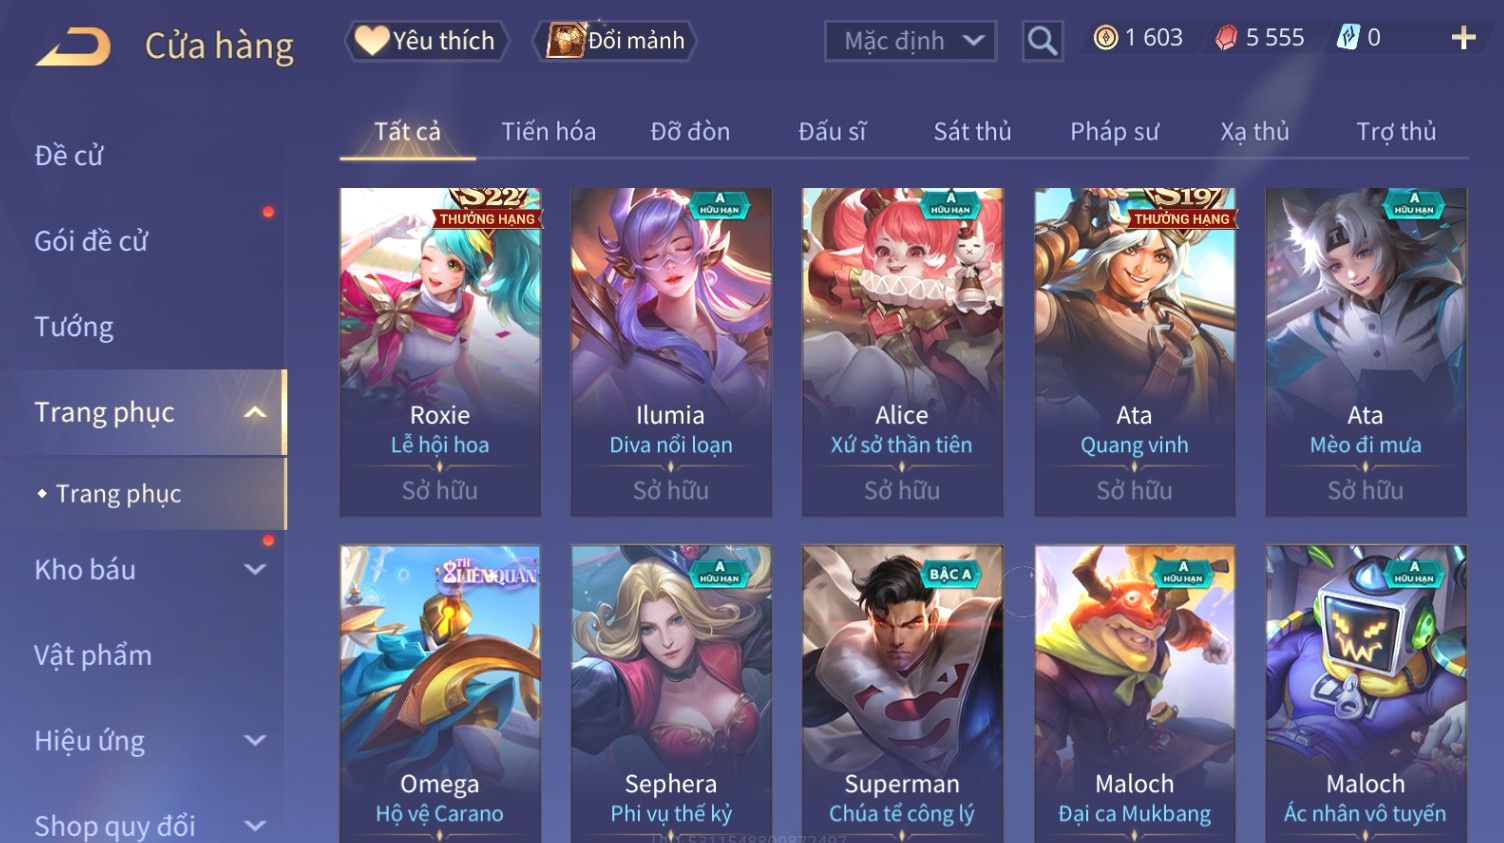This screenshot has width=1504, height=843.
Task: Open the search magnifier icon
Action: [1042, 41]
